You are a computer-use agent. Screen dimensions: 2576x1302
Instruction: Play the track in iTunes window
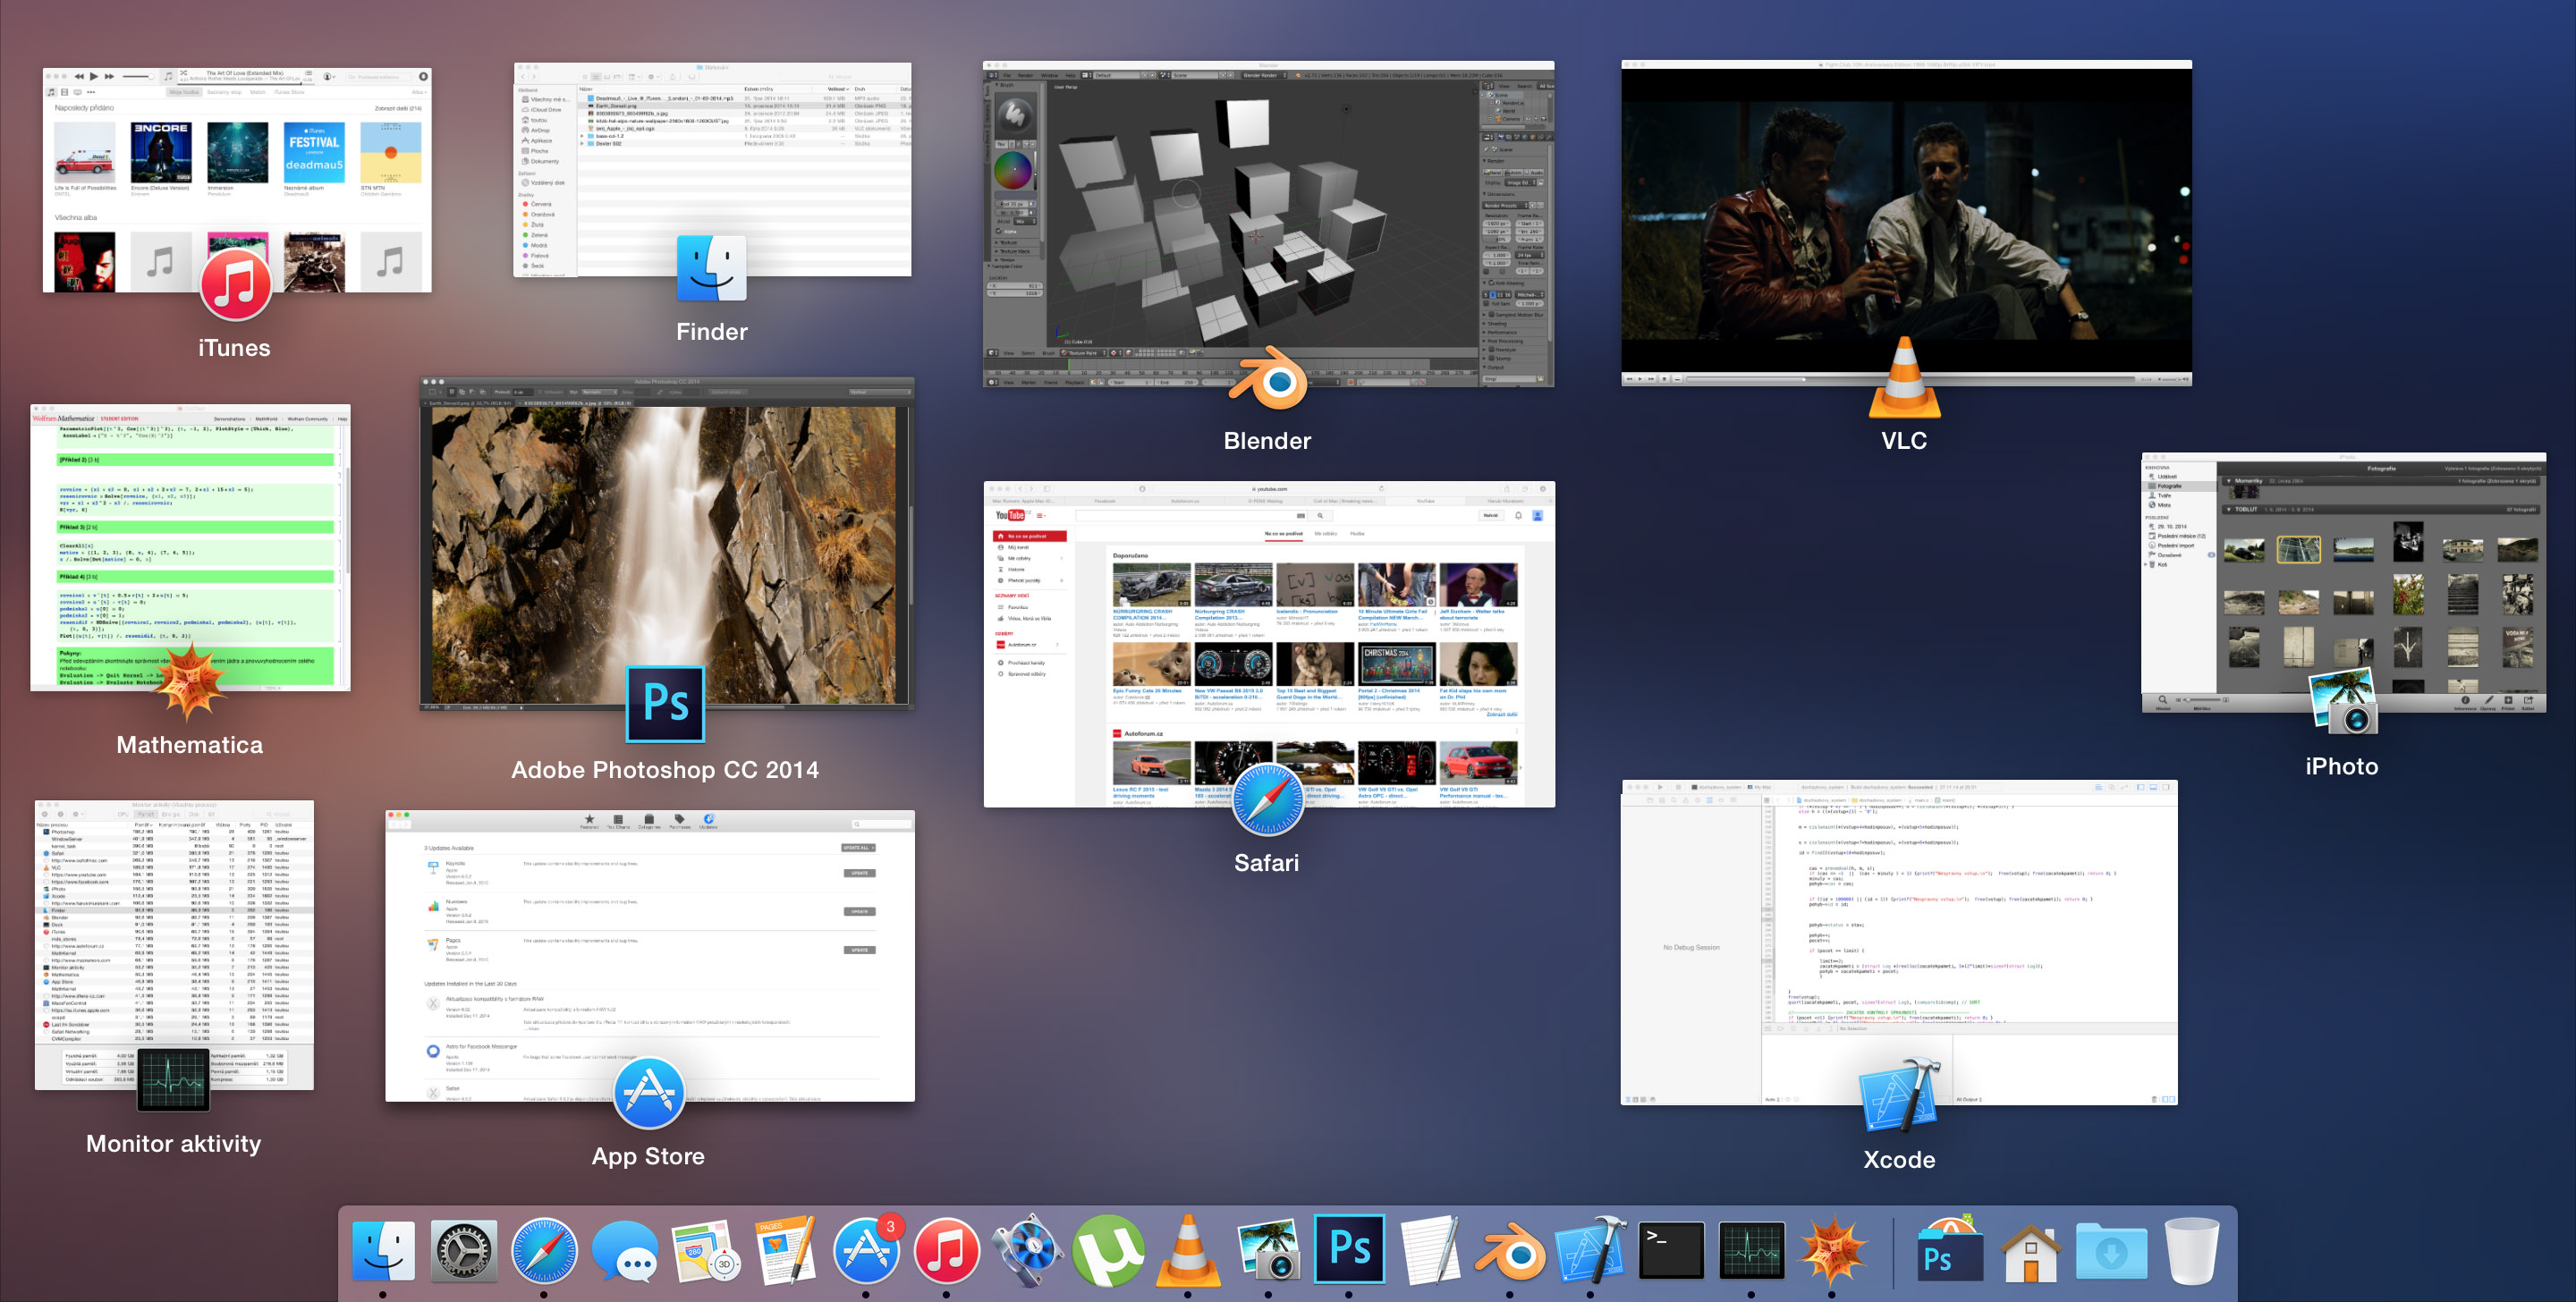[94, 76]
